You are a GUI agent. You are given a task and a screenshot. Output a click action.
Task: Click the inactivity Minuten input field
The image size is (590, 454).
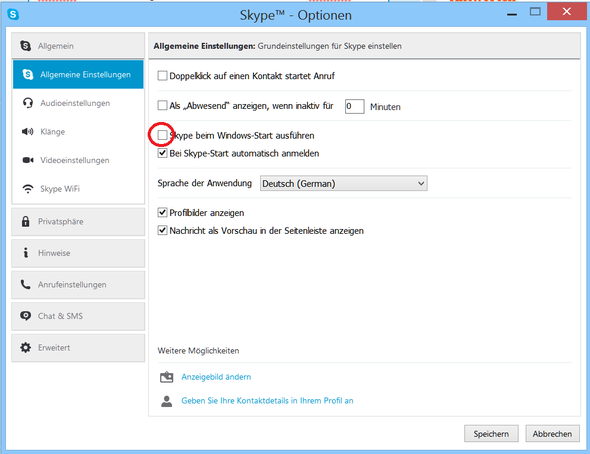click(354, 106)
